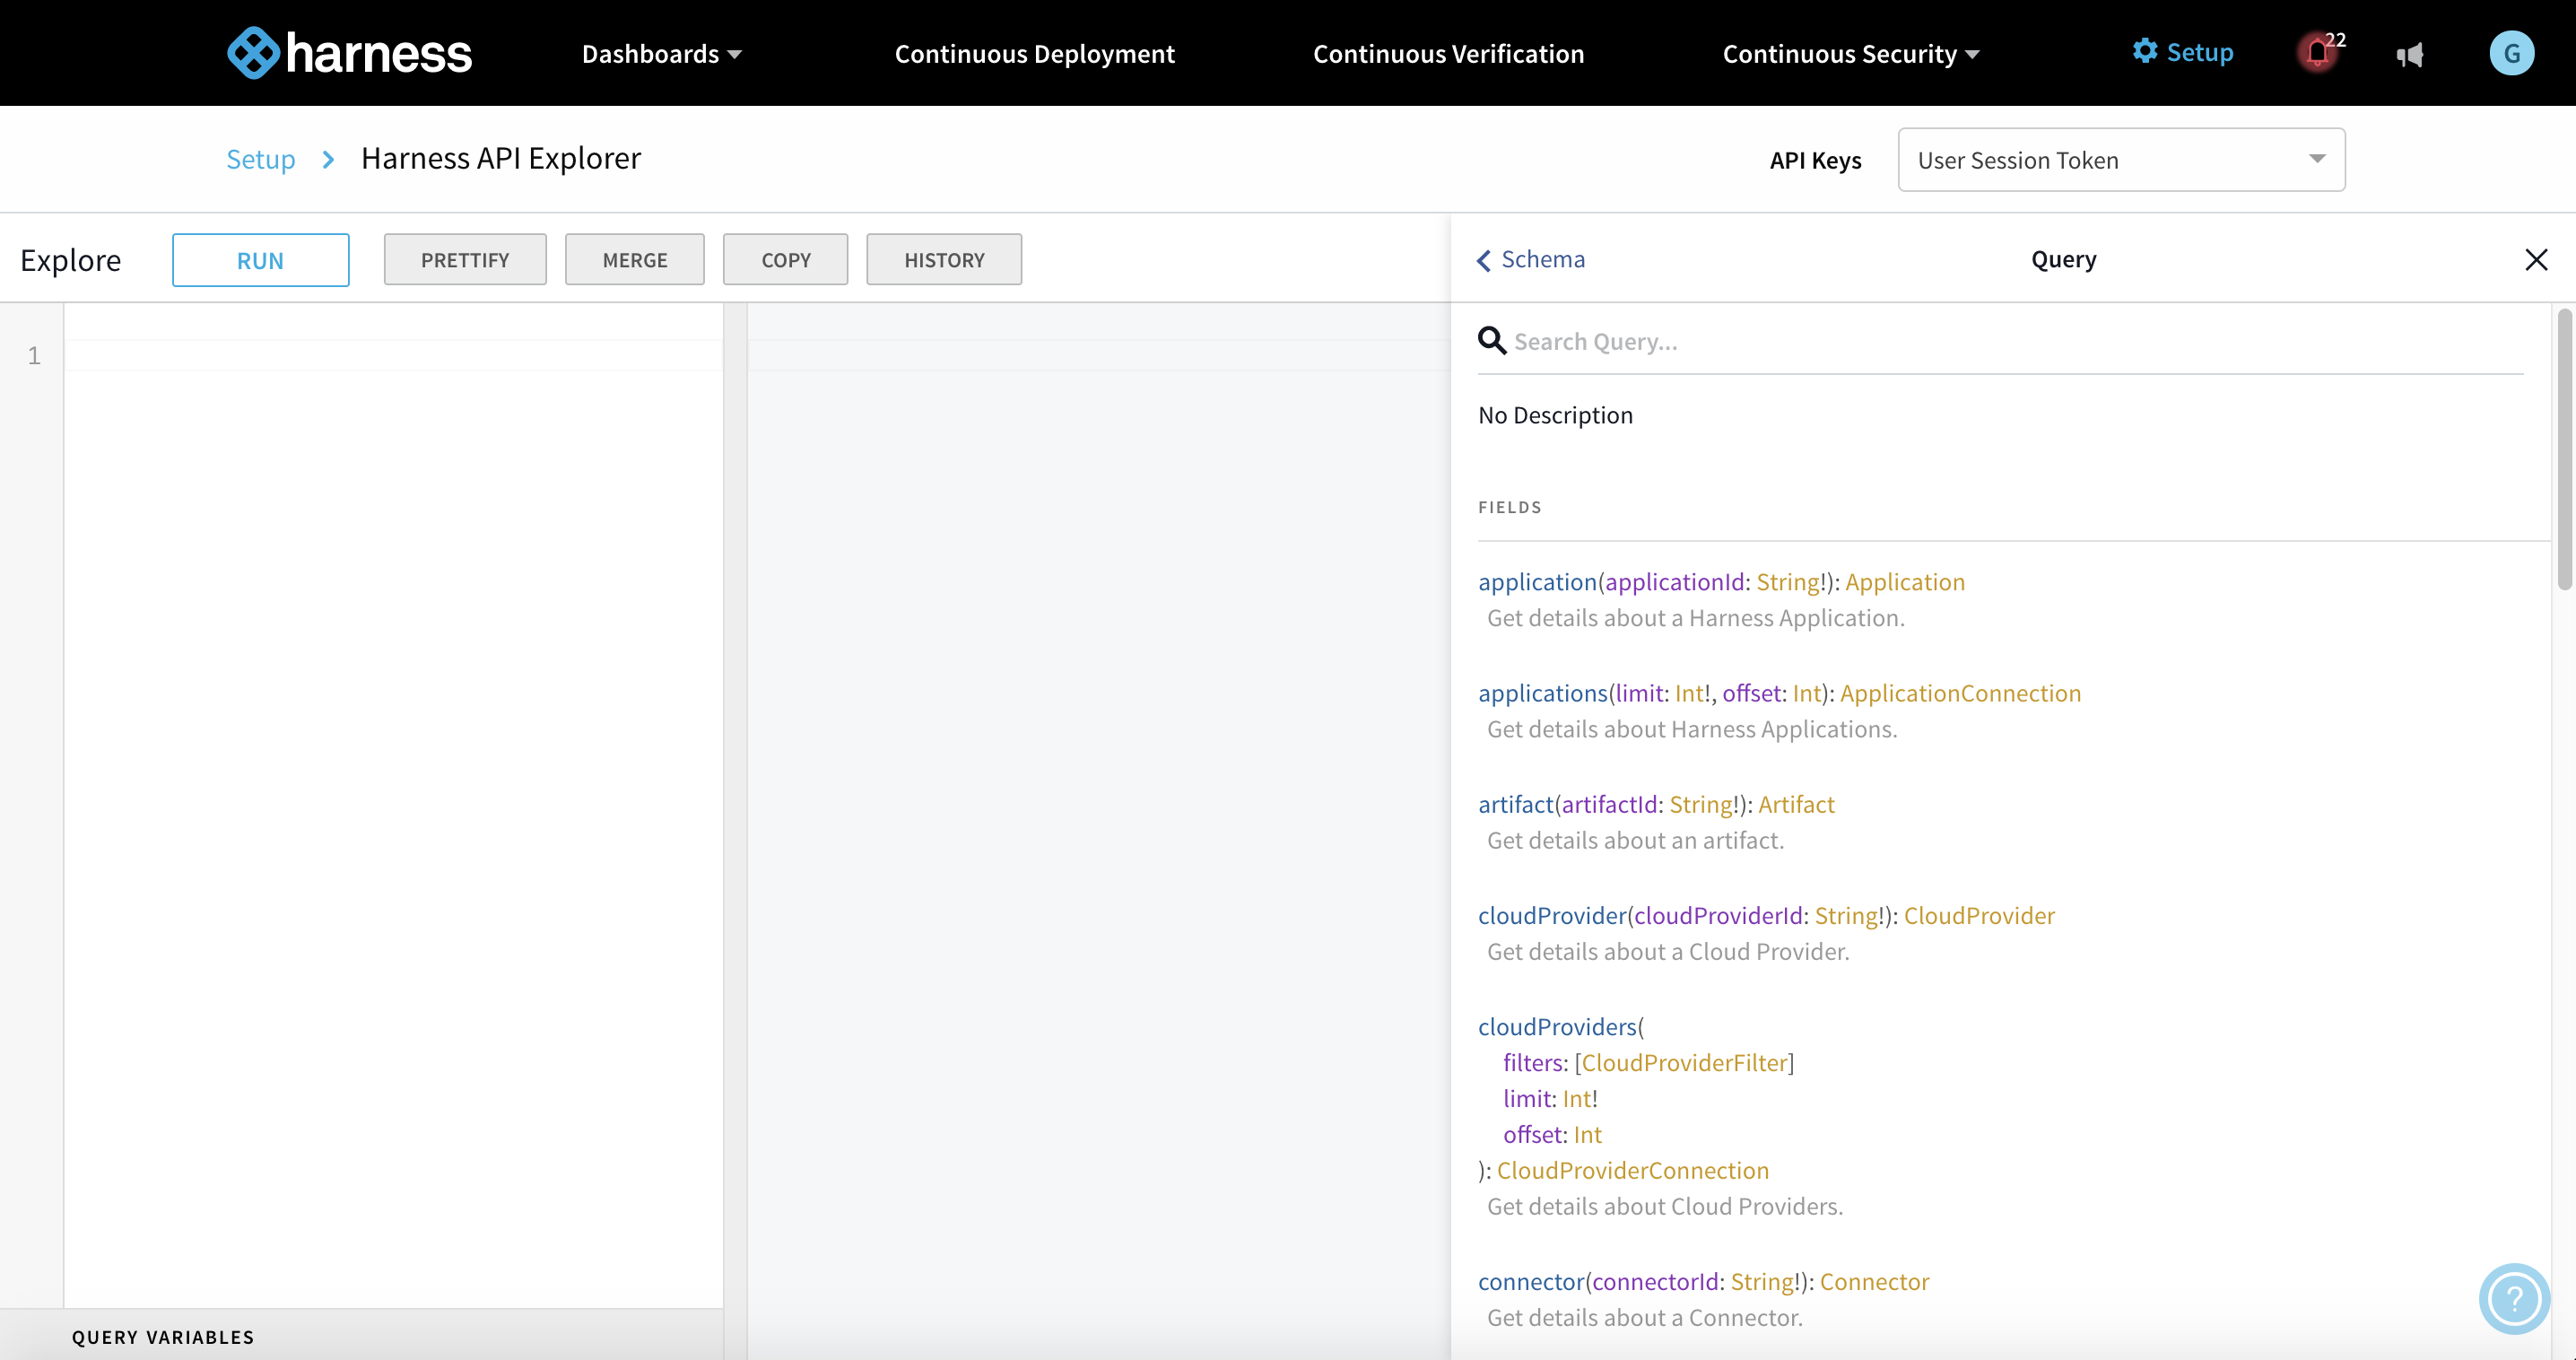Click the Setup gear icon
This screenshot has height=1360, width=2576.
(2144, 51)
